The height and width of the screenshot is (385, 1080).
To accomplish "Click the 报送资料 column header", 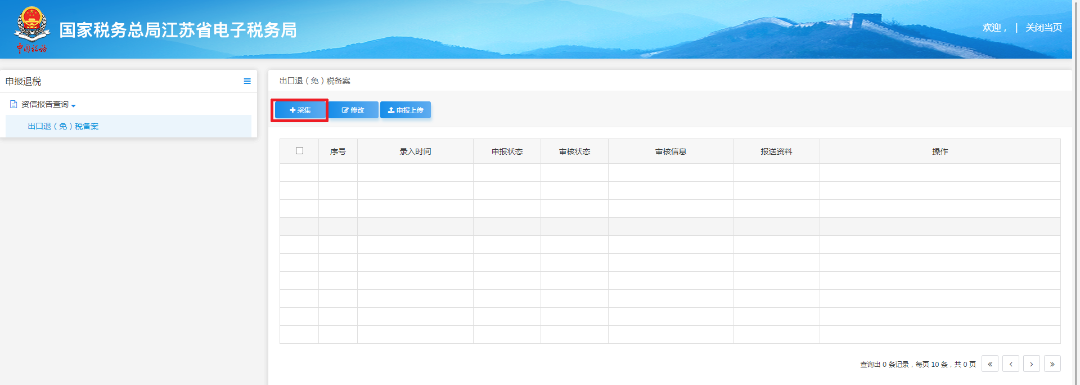I will click(776, 152).
